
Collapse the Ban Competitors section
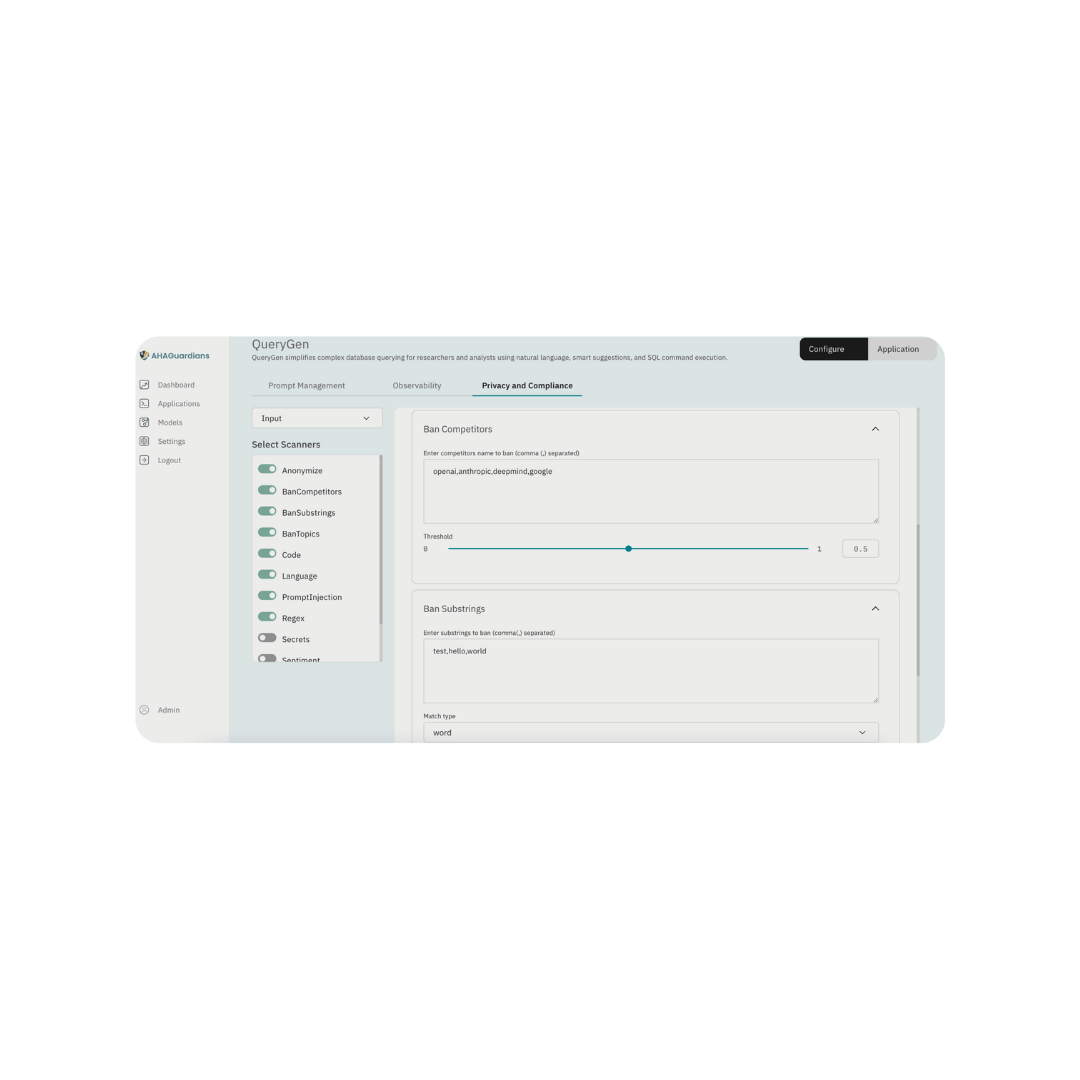coord(875,429)
